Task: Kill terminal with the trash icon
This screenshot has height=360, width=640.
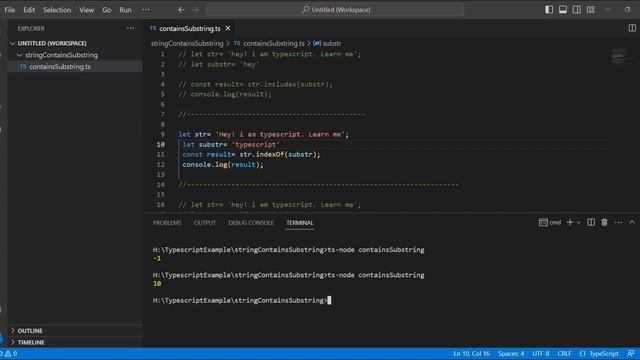Action: pos(604,222)
